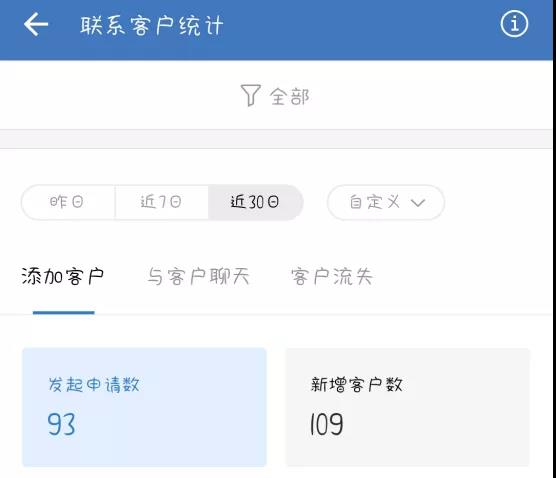Open the 自定义 date range dropdown
This screenshot has height=478, width=556.
tap(386, 202)
